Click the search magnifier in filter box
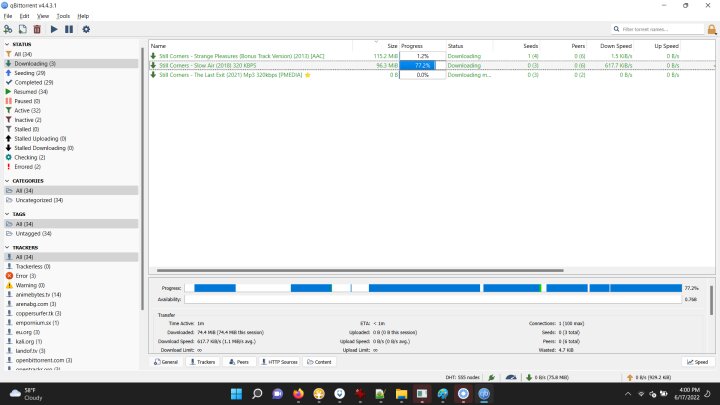Screen dimensions: 720x405 [616, 29]
